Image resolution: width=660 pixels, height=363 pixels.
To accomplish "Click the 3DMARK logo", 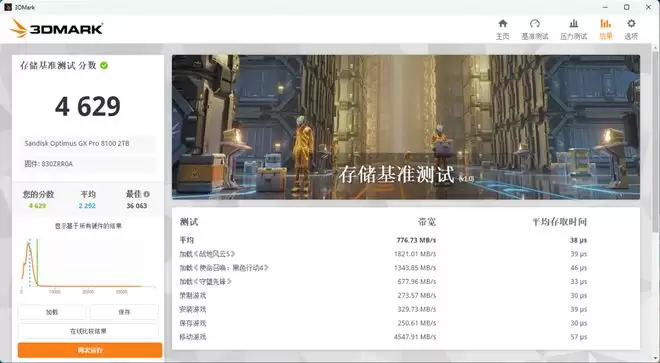I will [56, 29].
